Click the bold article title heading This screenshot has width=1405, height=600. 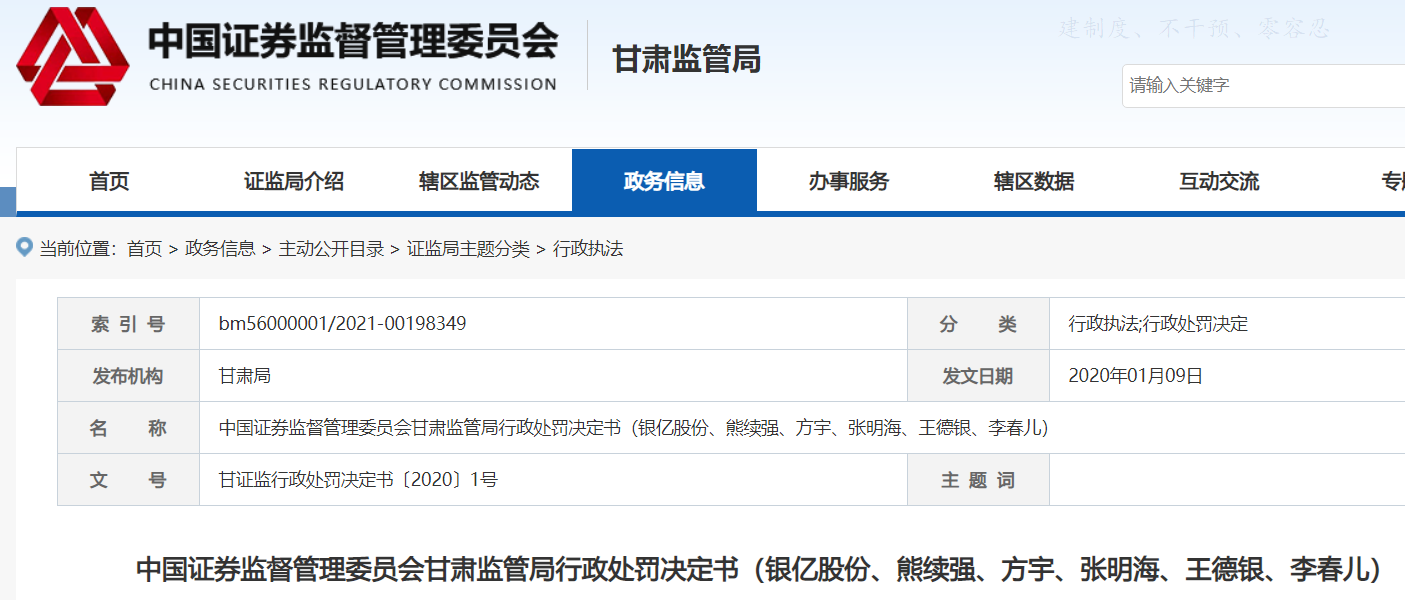coord(759,569)
